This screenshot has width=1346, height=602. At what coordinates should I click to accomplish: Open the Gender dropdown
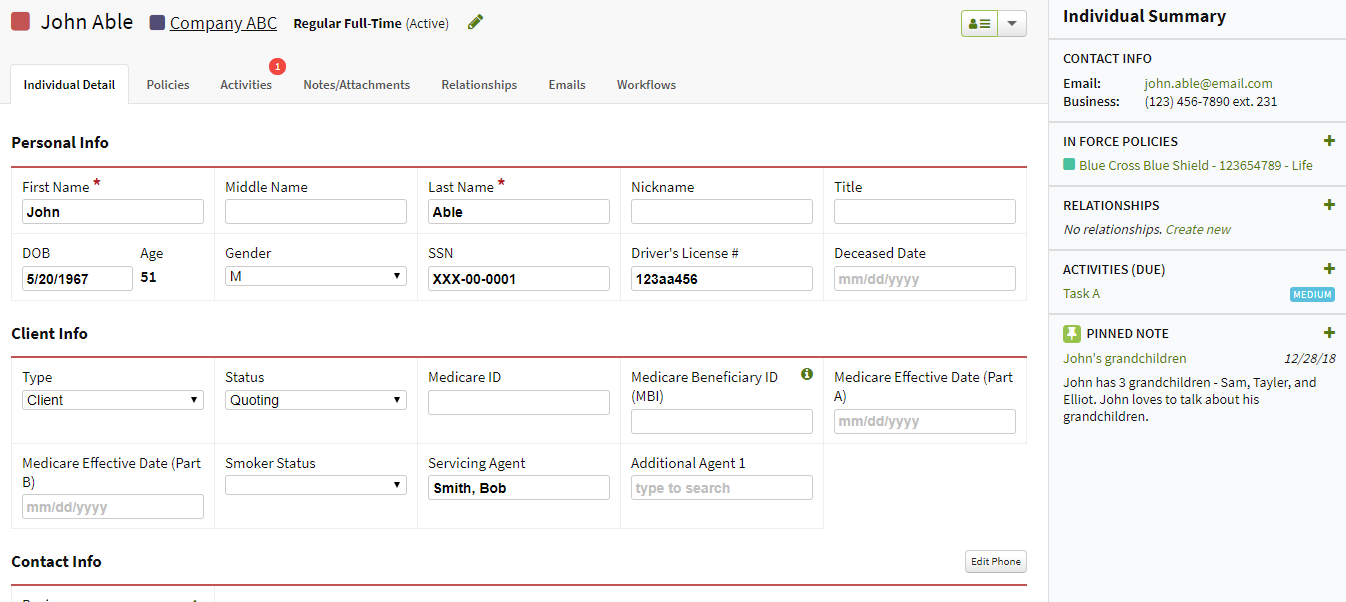(315, 275)
